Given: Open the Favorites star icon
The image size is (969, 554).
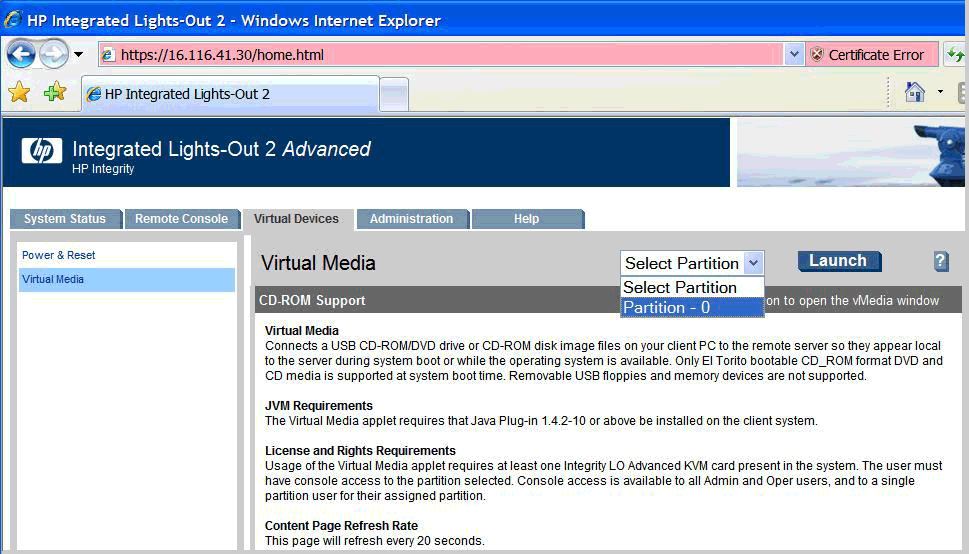Looking at the screenshot, I should 19,93.
